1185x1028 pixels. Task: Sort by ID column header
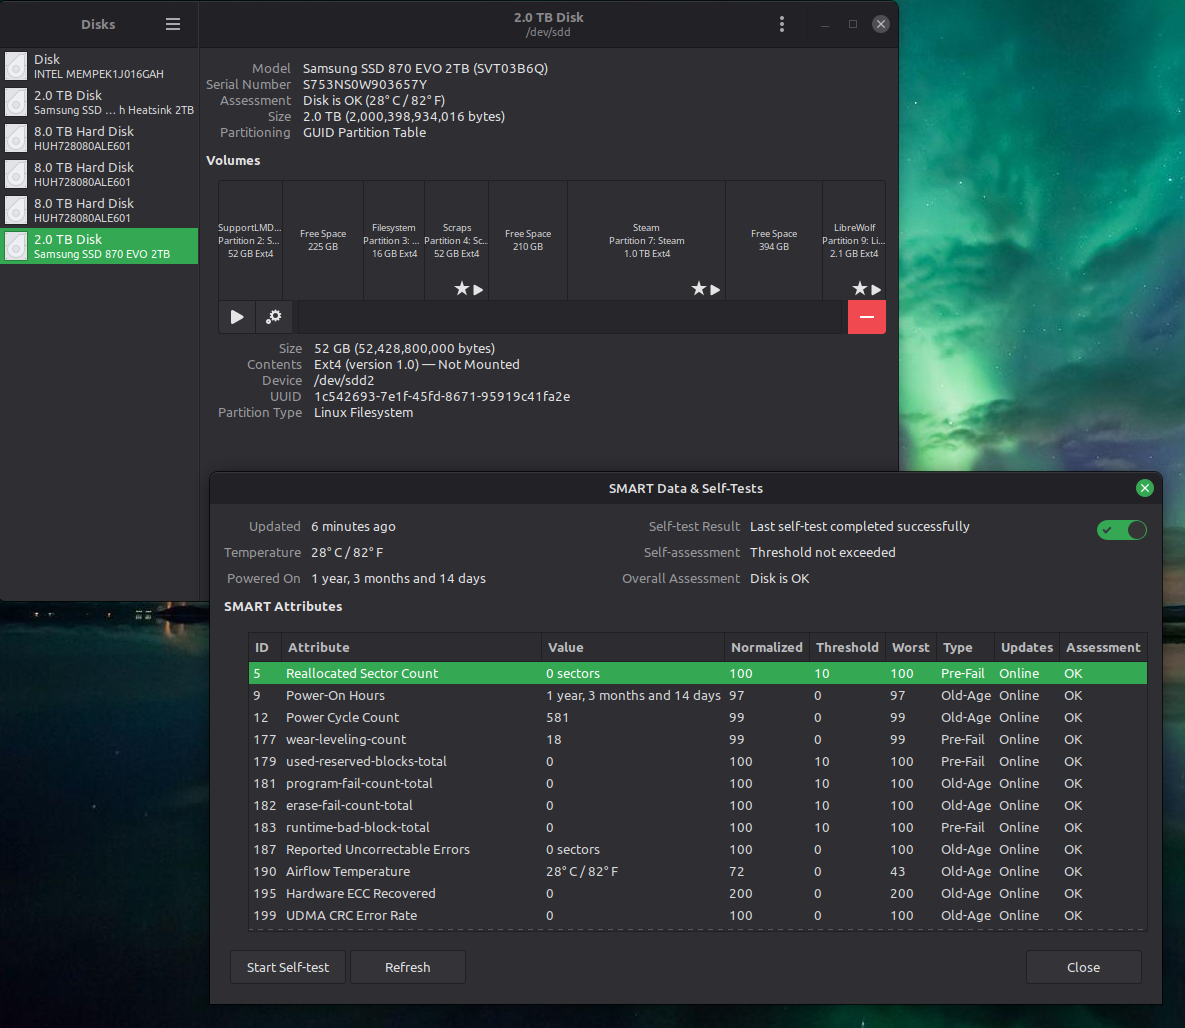(264, 647)
